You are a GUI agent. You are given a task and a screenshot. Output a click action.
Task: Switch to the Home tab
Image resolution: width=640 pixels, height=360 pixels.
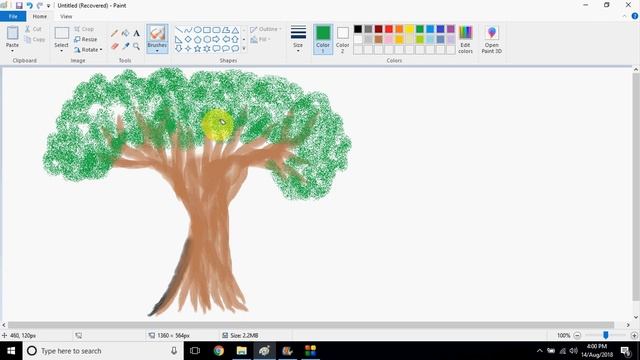point(40,16)
